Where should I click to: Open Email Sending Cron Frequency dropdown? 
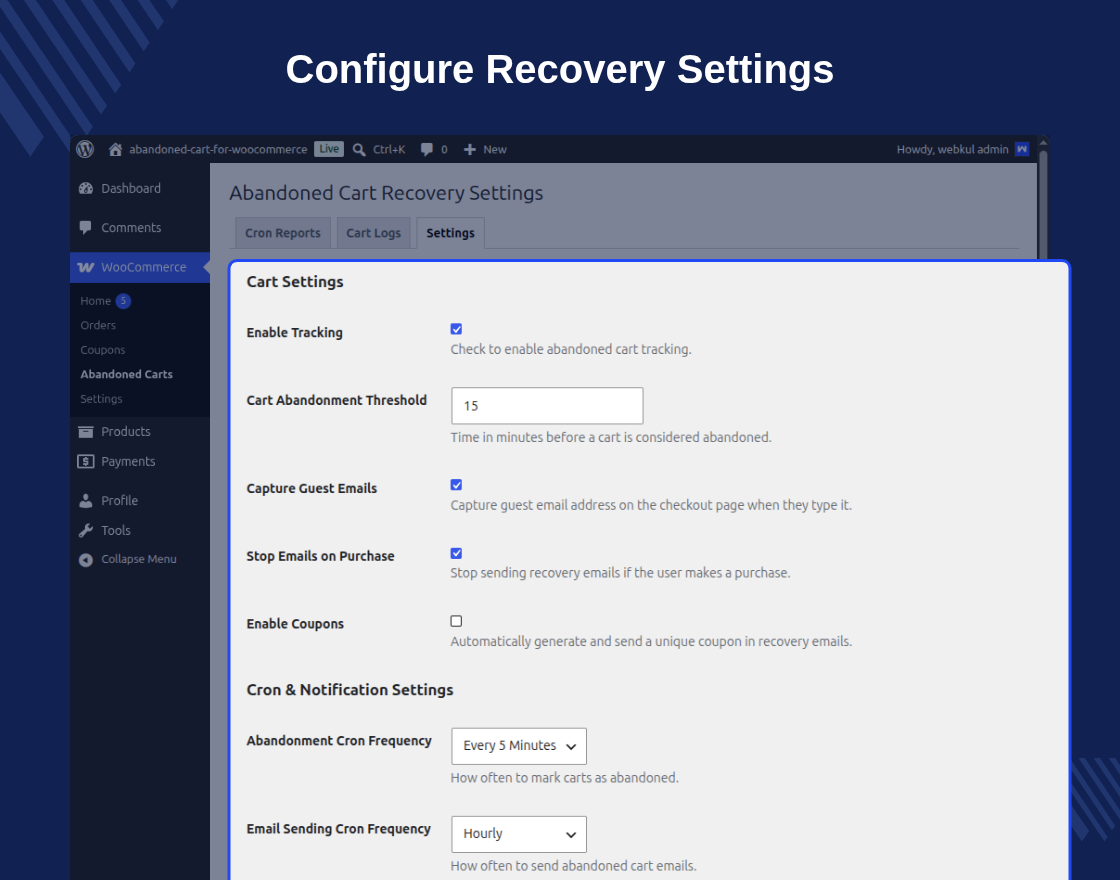click(519, 834)
